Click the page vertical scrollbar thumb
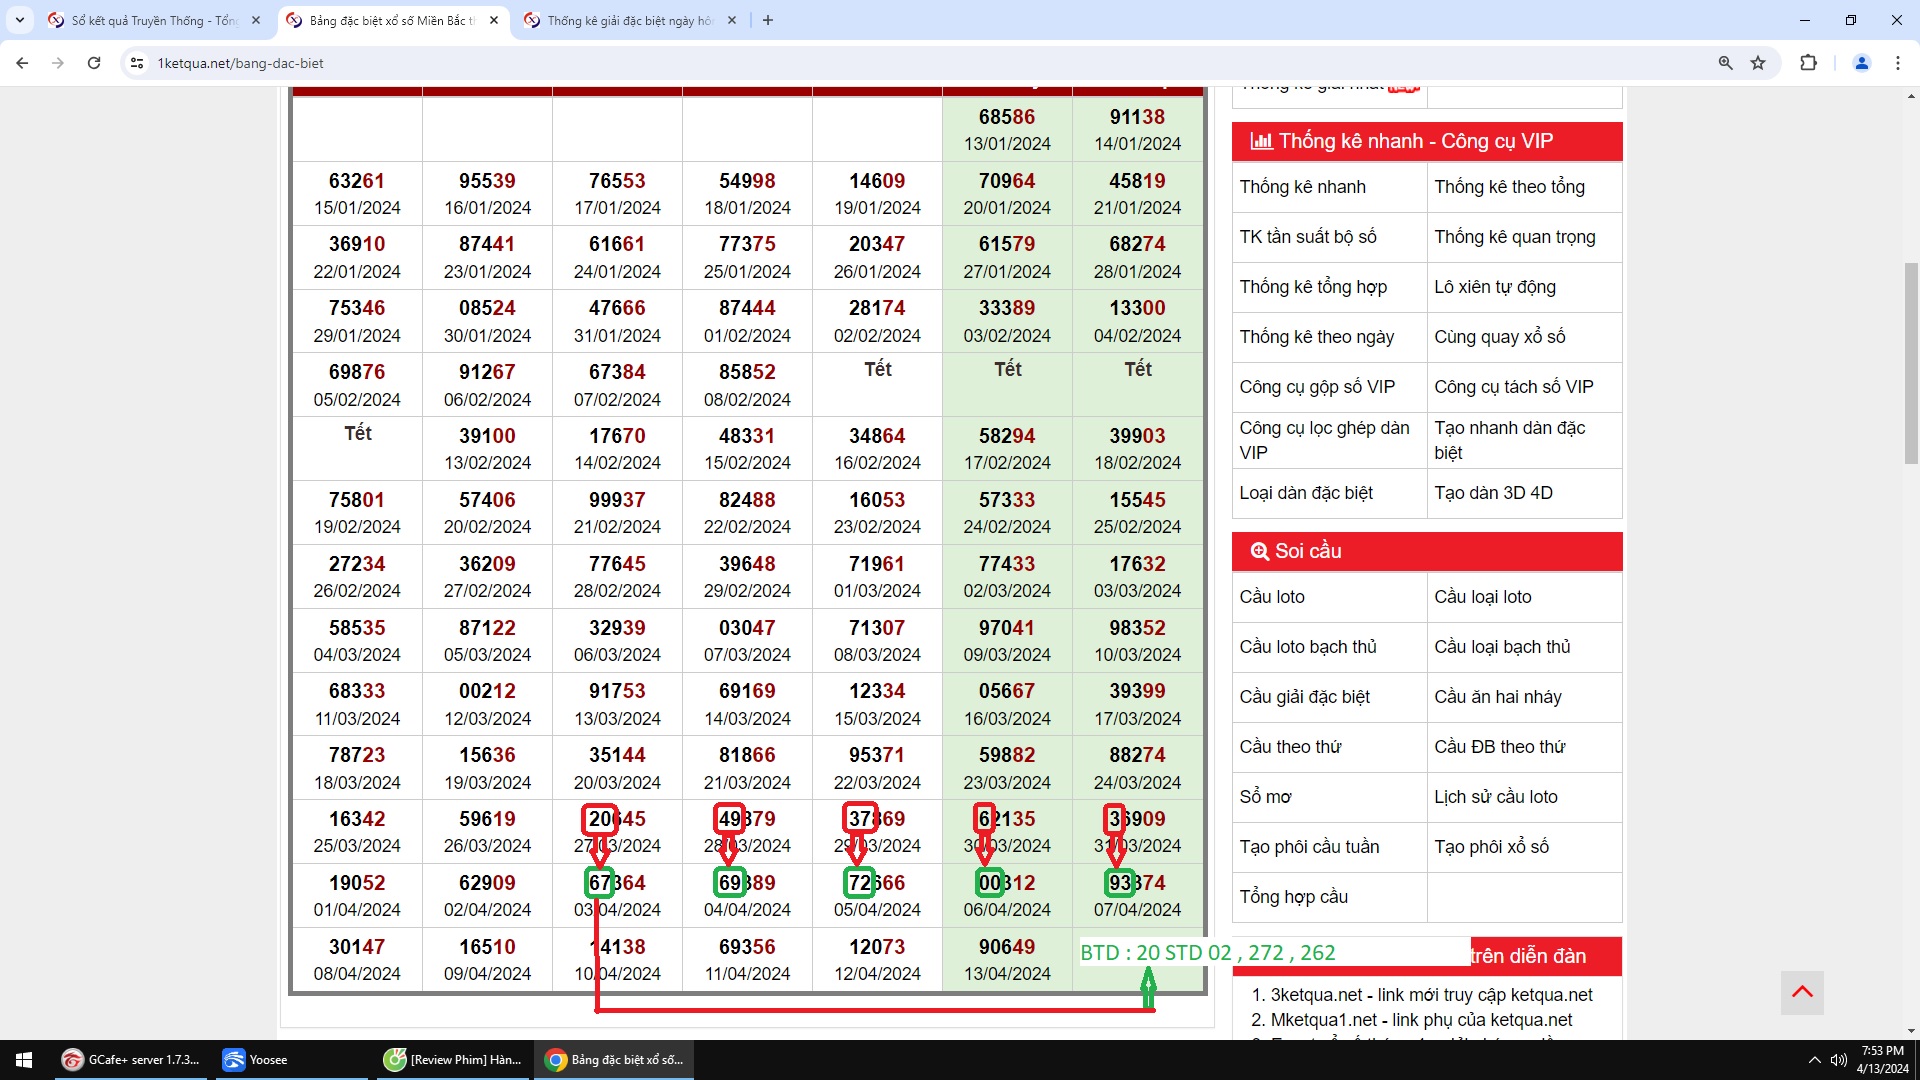 [1911, 360]
